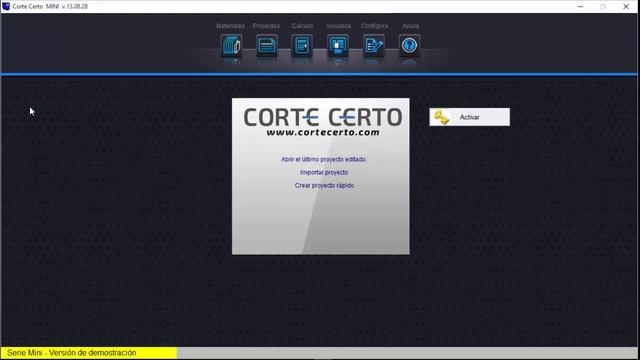Visit the www.cortecerto.com logo text
This screenshot has width=640, height=360.
323,132
